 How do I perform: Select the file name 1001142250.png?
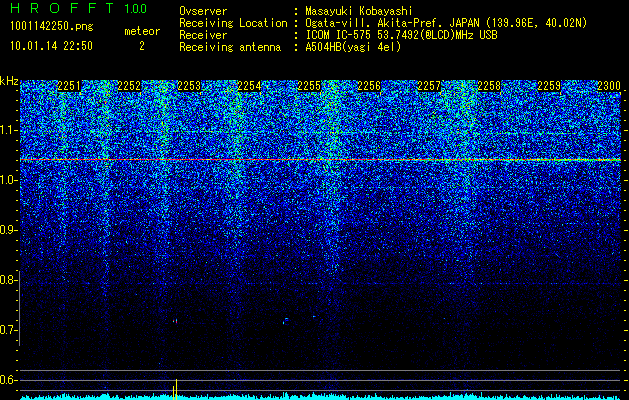52,27
